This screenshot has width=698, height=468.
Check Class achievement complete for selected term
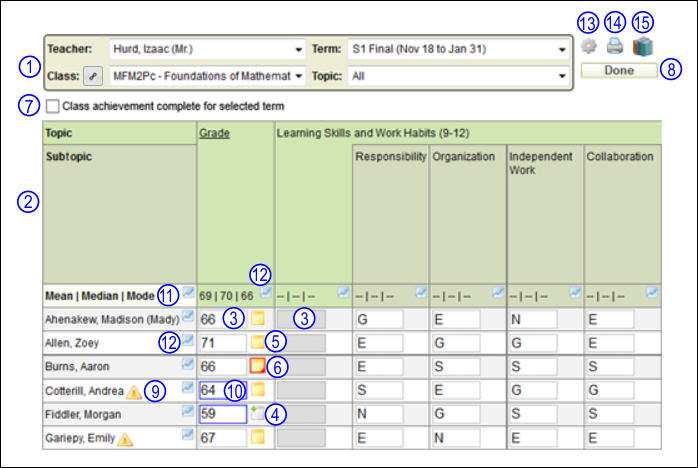pyautogui.click(x=53, y=105)
